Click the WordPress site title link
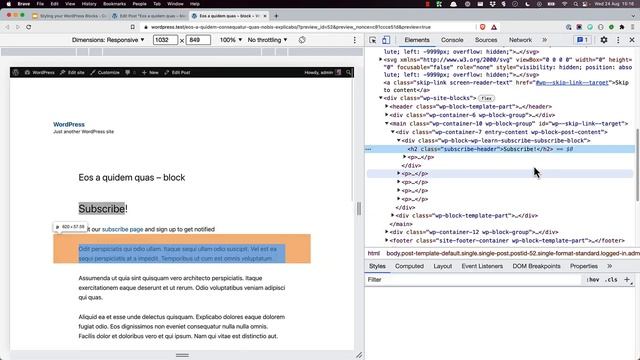Screen dimensions: 640x360 69,124
